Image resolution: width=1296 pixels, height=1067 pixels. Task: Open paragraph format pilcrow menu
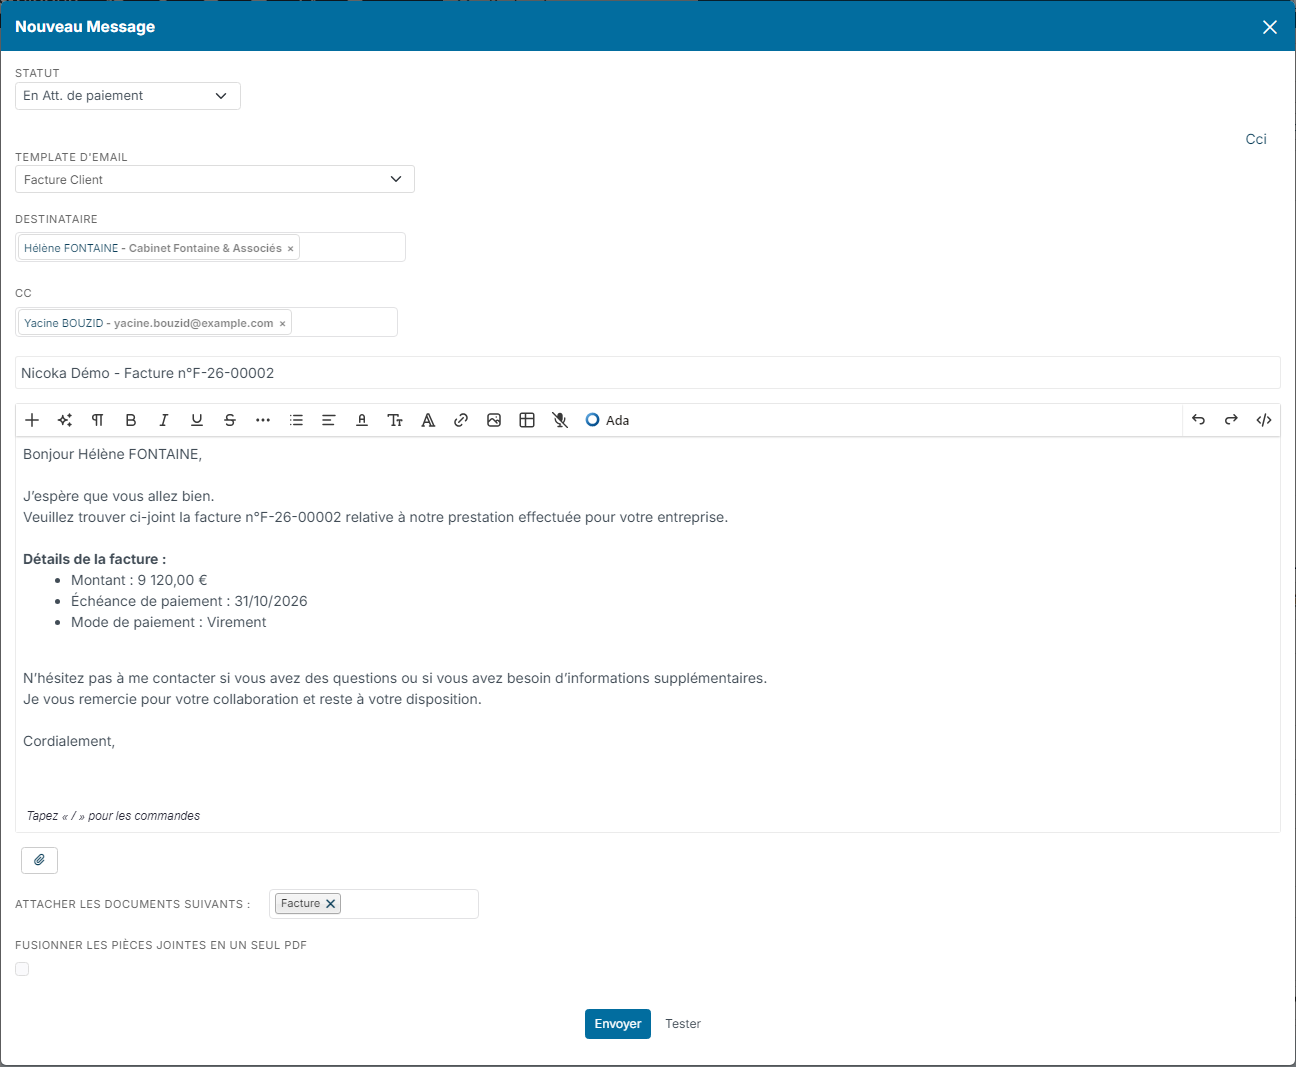[98, 420]
